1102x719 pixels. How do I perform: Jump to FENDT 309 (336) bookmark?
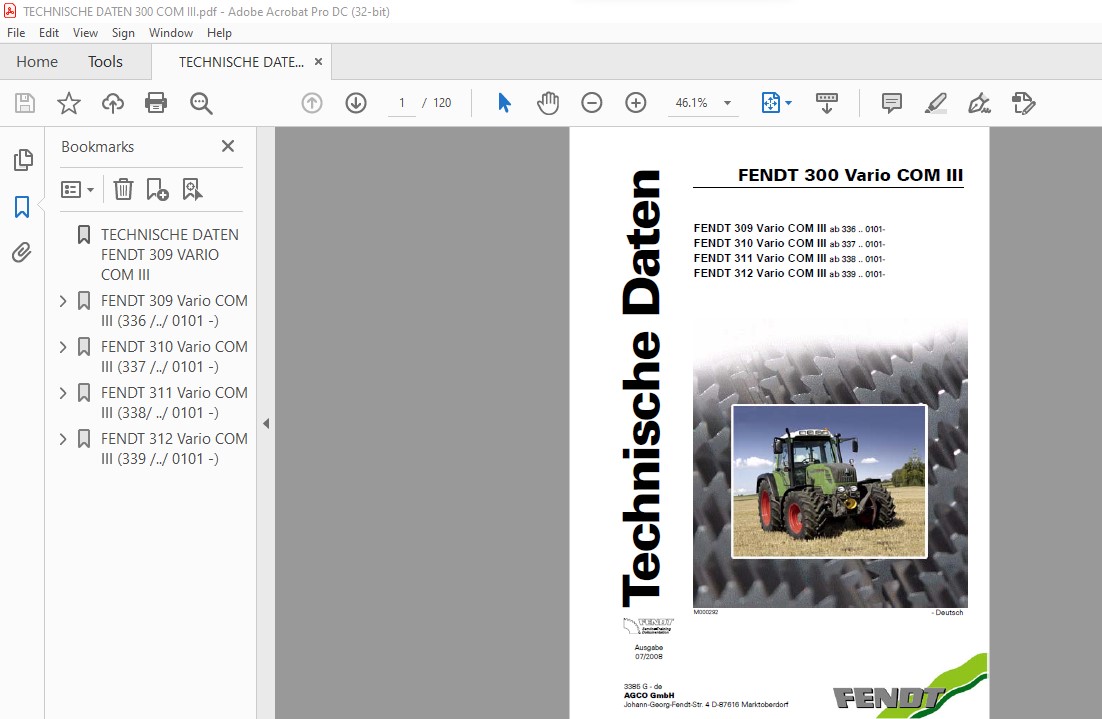(174, 311)
